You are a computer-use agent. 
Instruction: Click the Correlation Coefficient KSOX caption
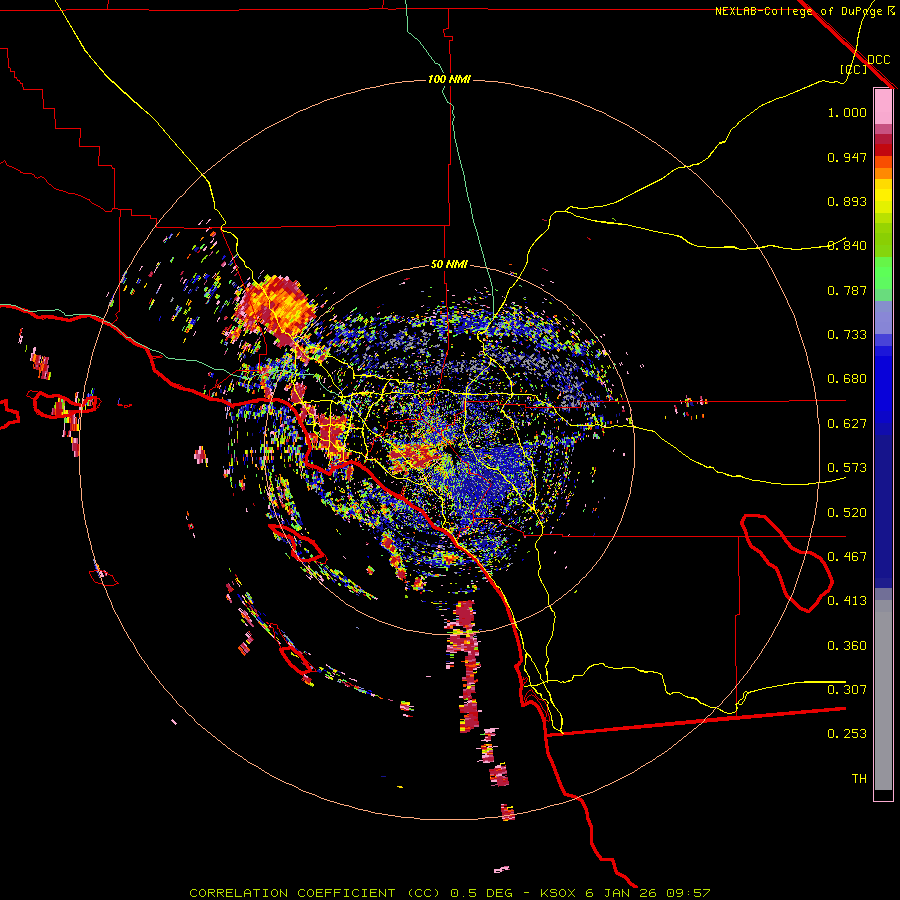pyautogui.click(x=449, y=893)
